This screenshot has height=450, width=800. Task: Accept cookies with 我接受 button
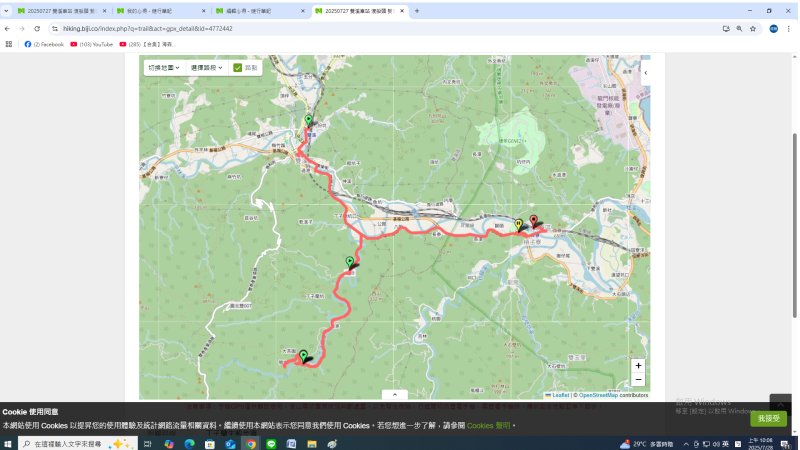pyautogui.click(x=768, y=418)
